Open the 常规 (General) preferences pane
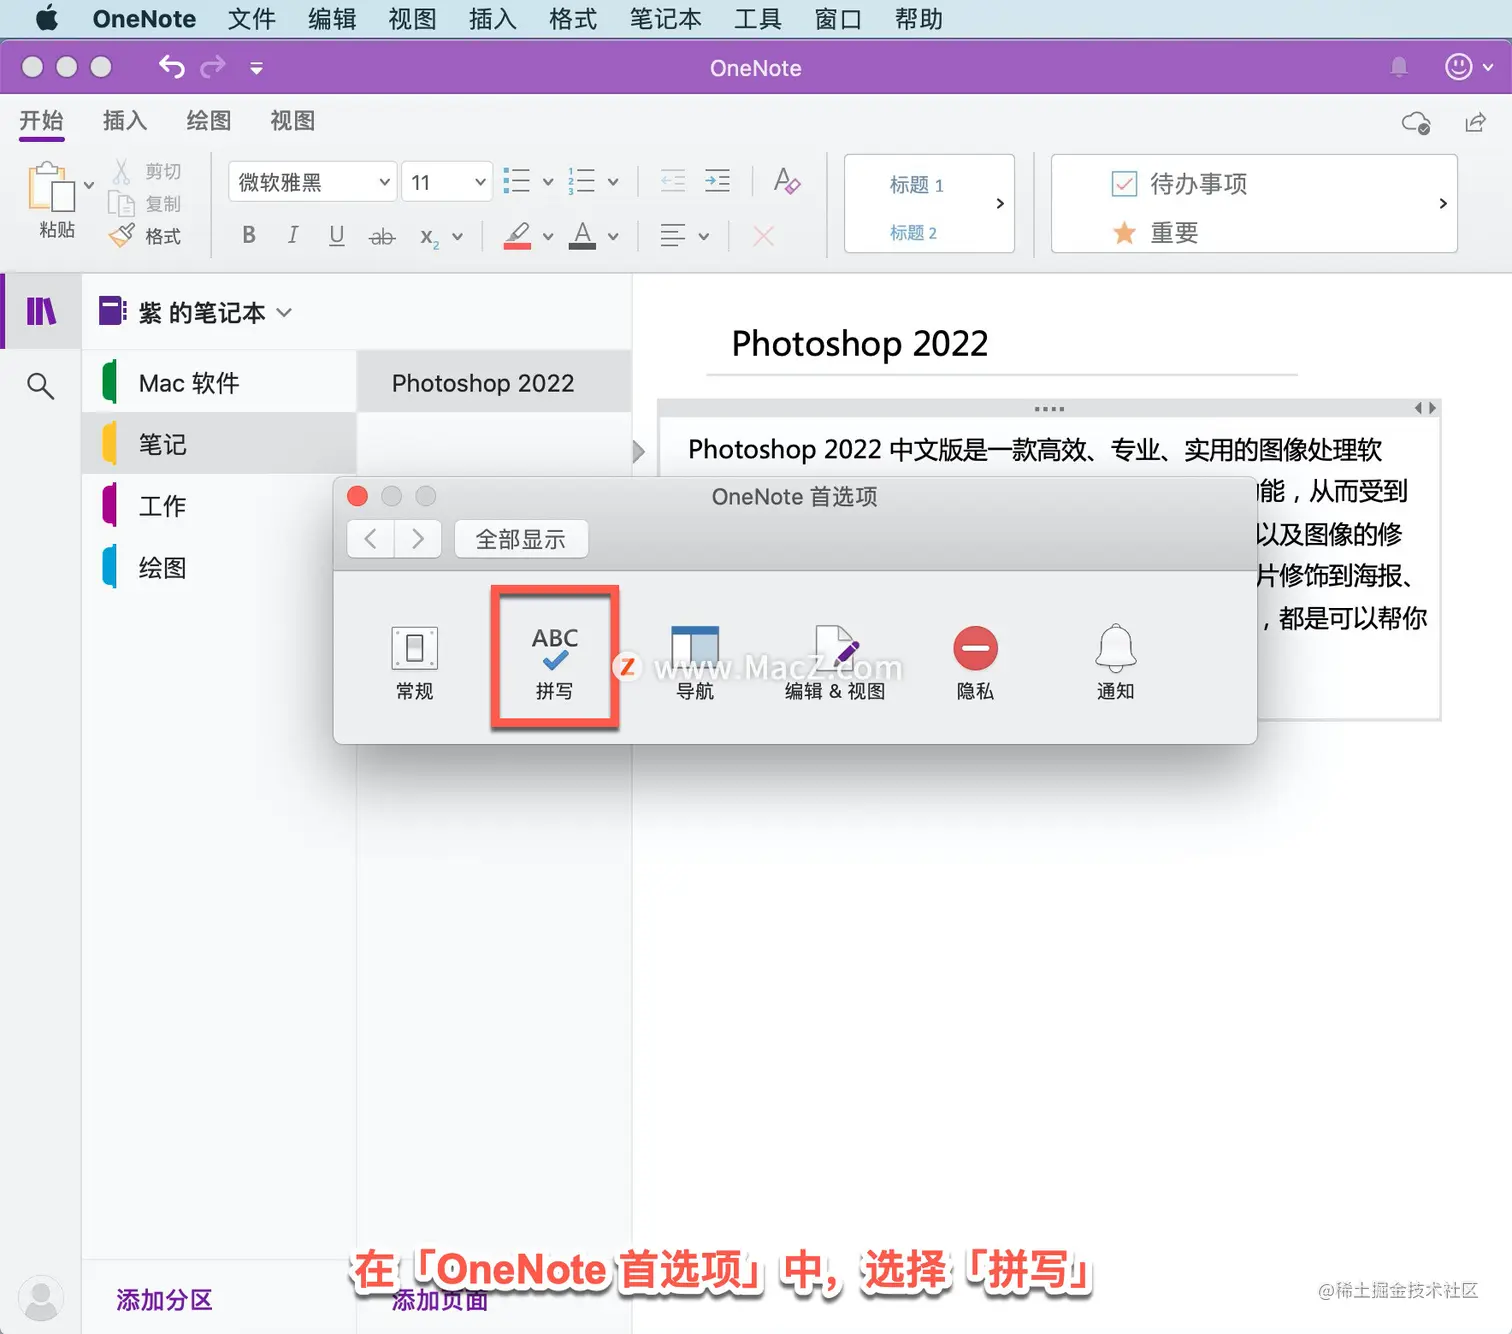Screen dimensions: 1512x1334 click(414, 662)
